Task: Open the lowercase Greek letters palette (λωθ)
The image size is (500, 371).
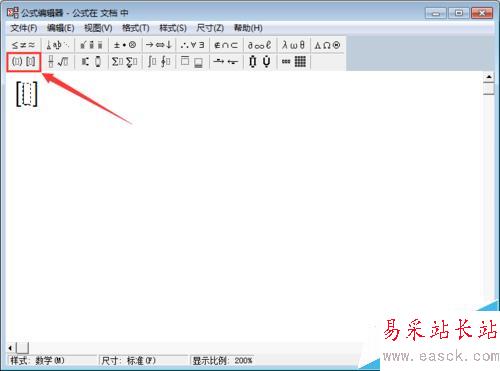Action: coord(294,45)
